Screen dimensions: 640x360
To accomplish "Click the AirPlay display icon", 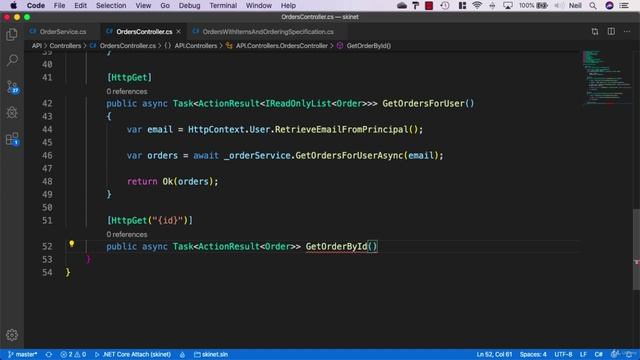I will pos(508,5).
